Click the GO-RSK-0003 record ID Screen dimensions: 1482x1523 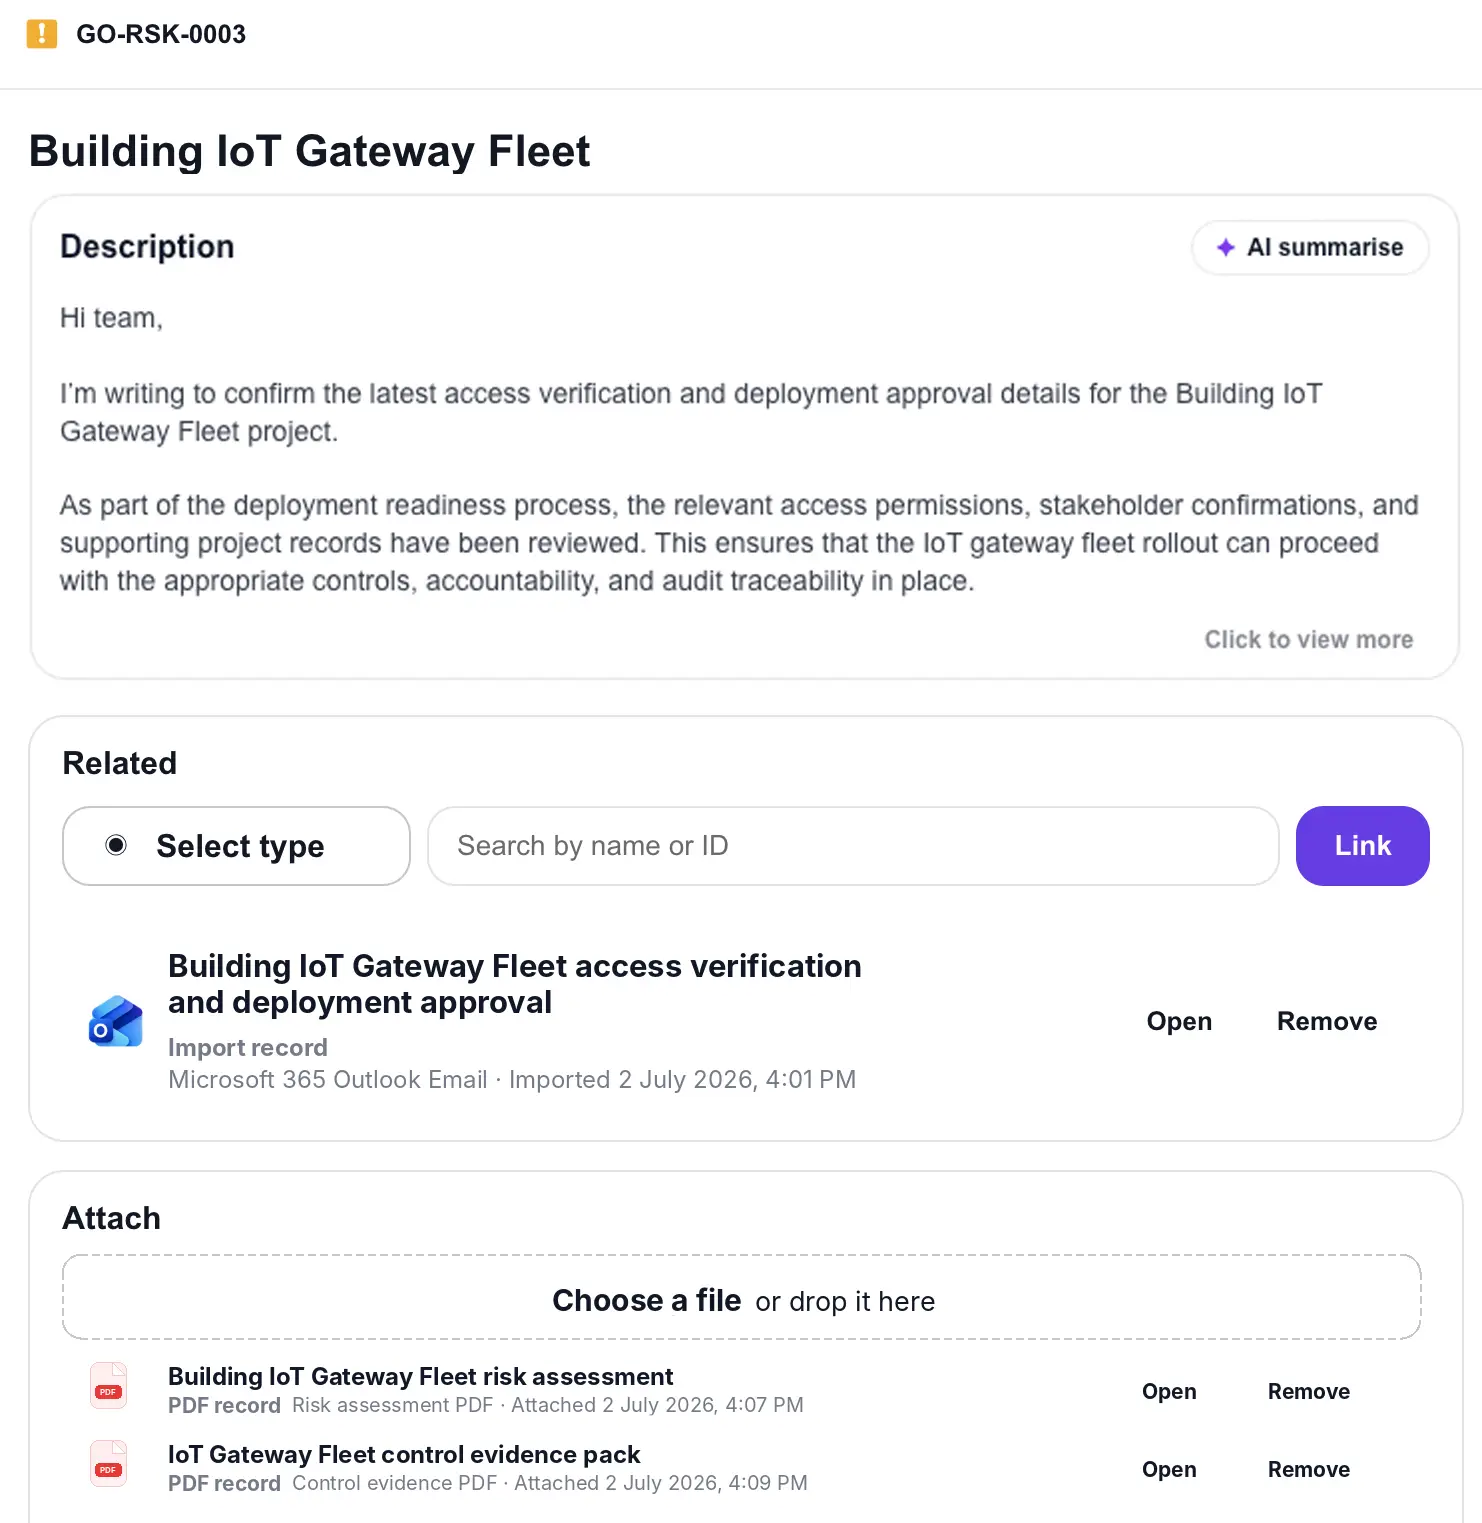point(161,34)
